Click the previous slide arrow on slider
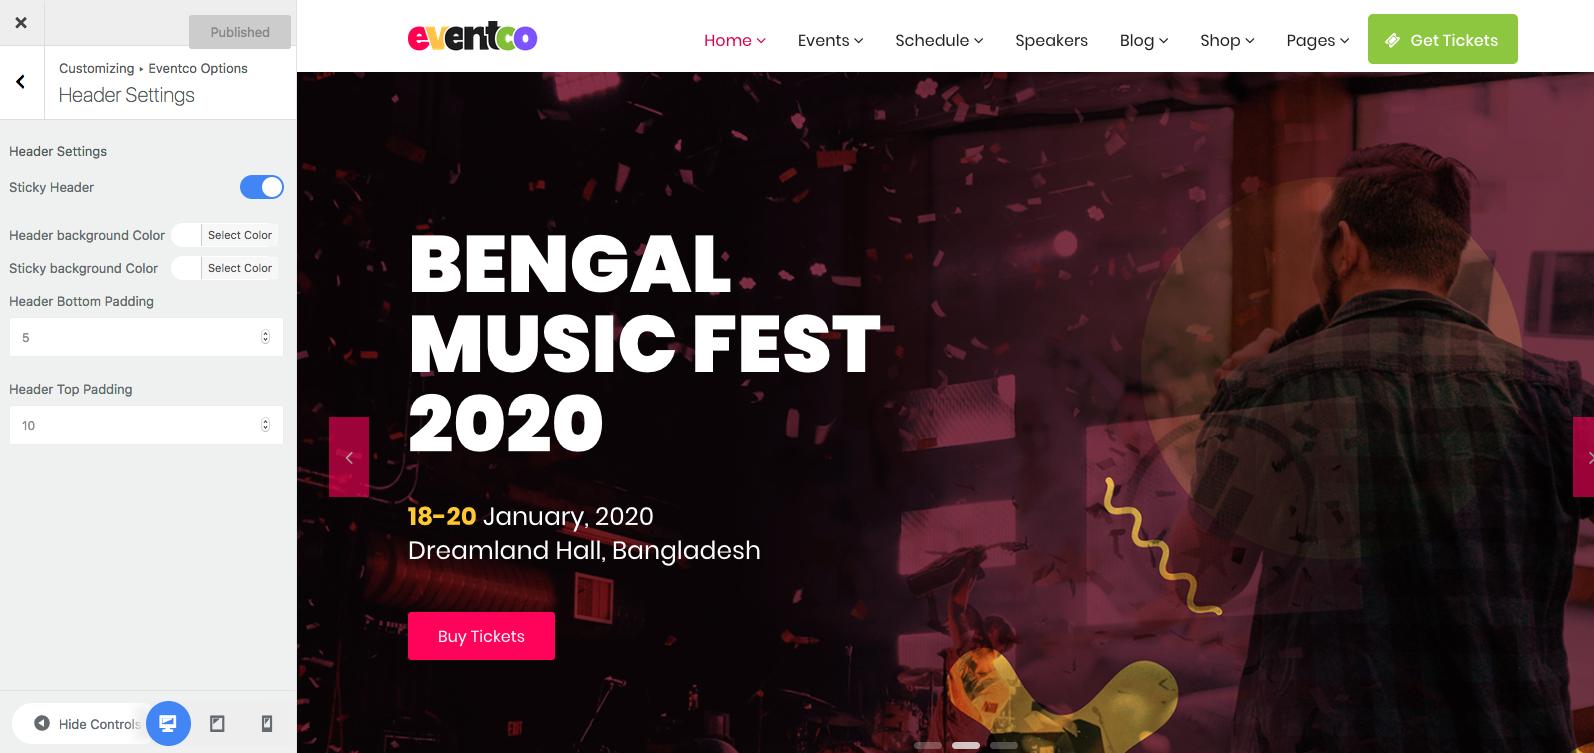1594x753 pixels. coord(349,457)
